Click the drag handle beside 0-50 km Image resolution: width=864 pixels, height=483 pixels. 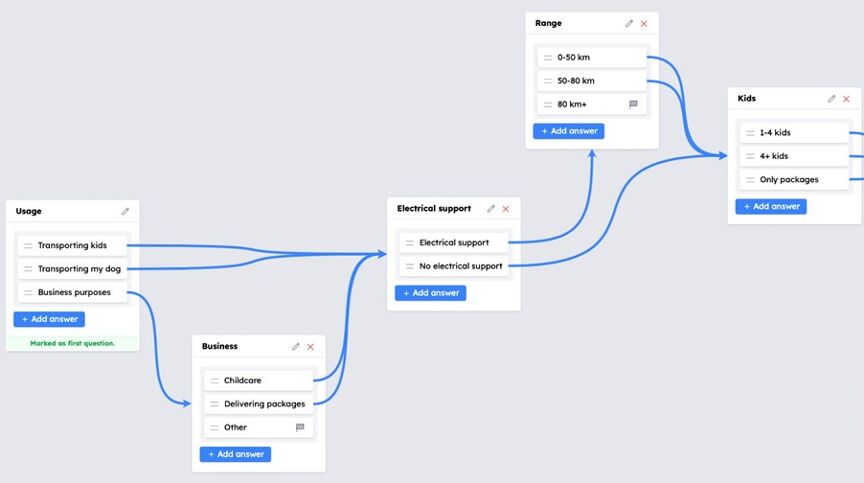[x=548, y=57]
